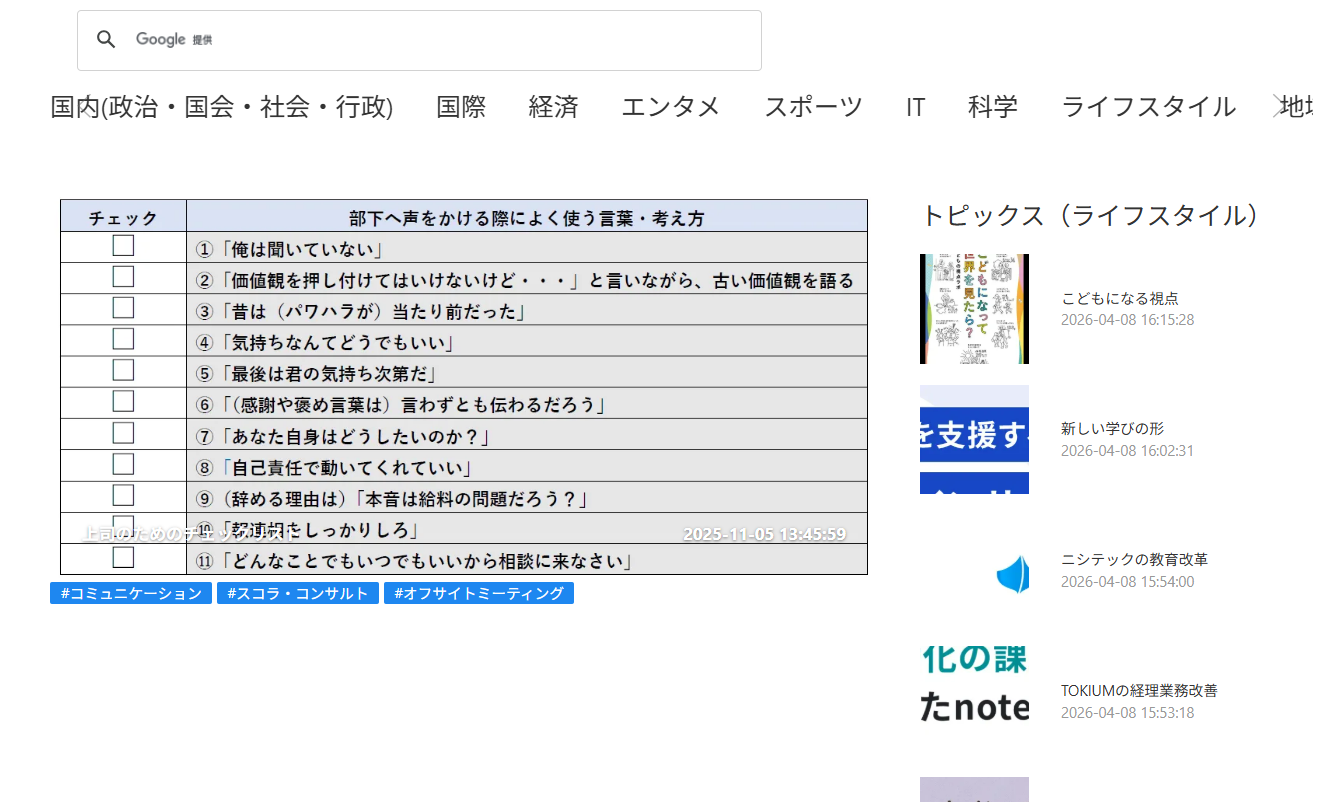Click the Google search input field
This screenshot has height=802, width=1337.
[450, 40]
